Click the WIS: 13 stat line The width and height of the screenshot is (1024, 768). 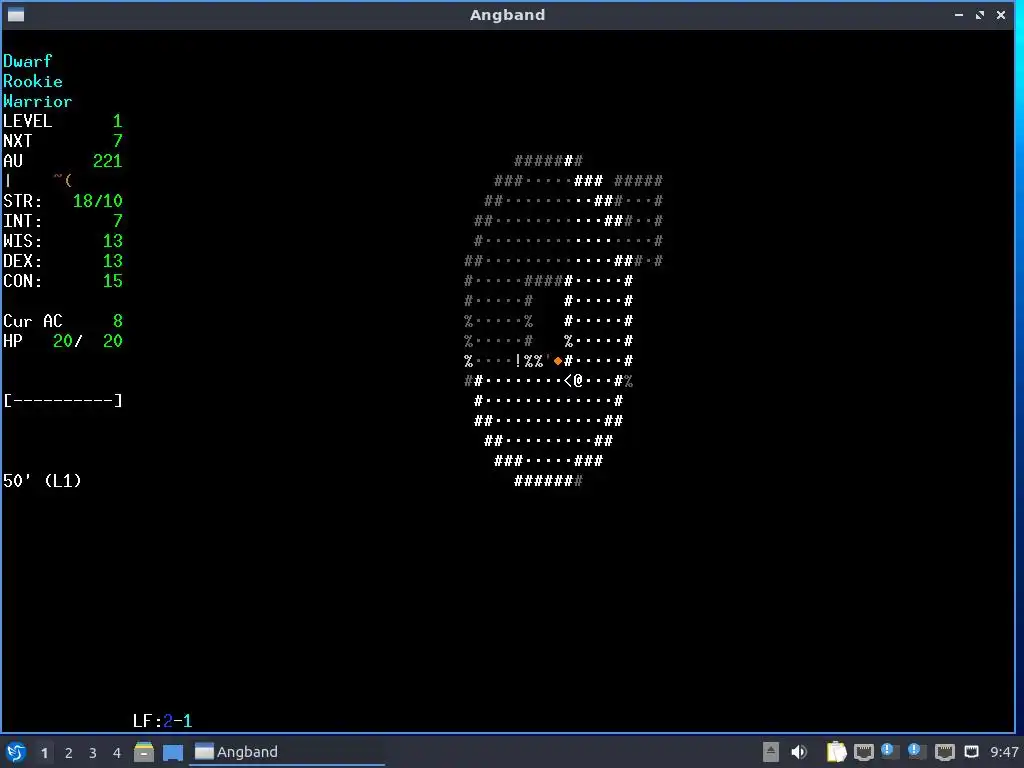tap(63, 241)
